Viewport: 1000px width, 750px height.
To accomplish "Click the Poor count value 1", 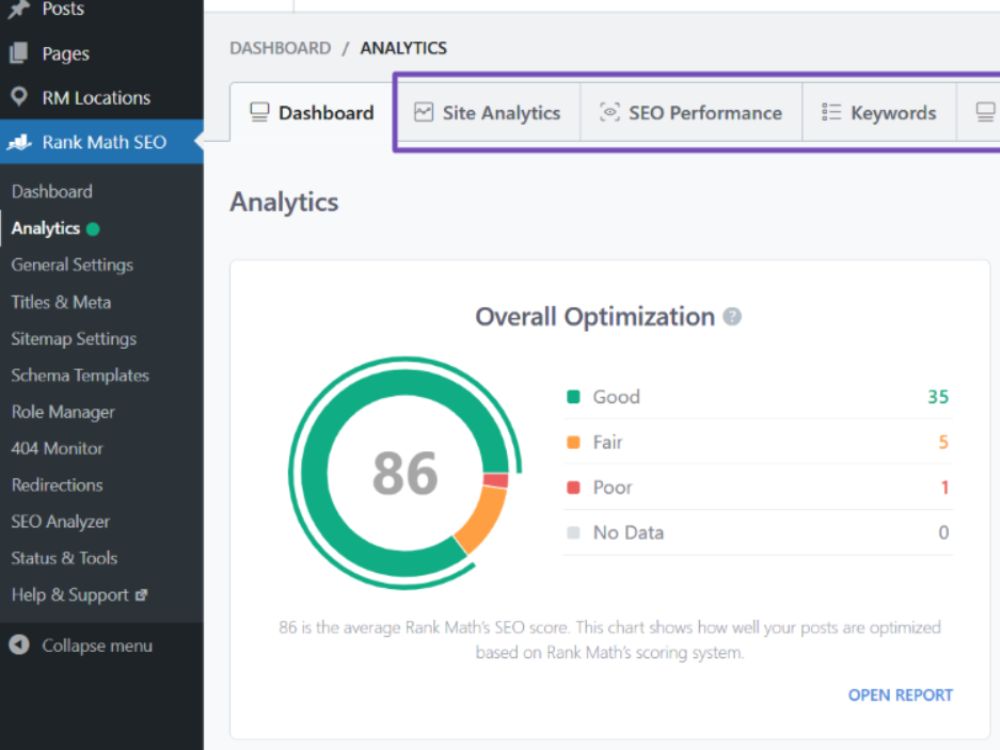I will 945,487.
